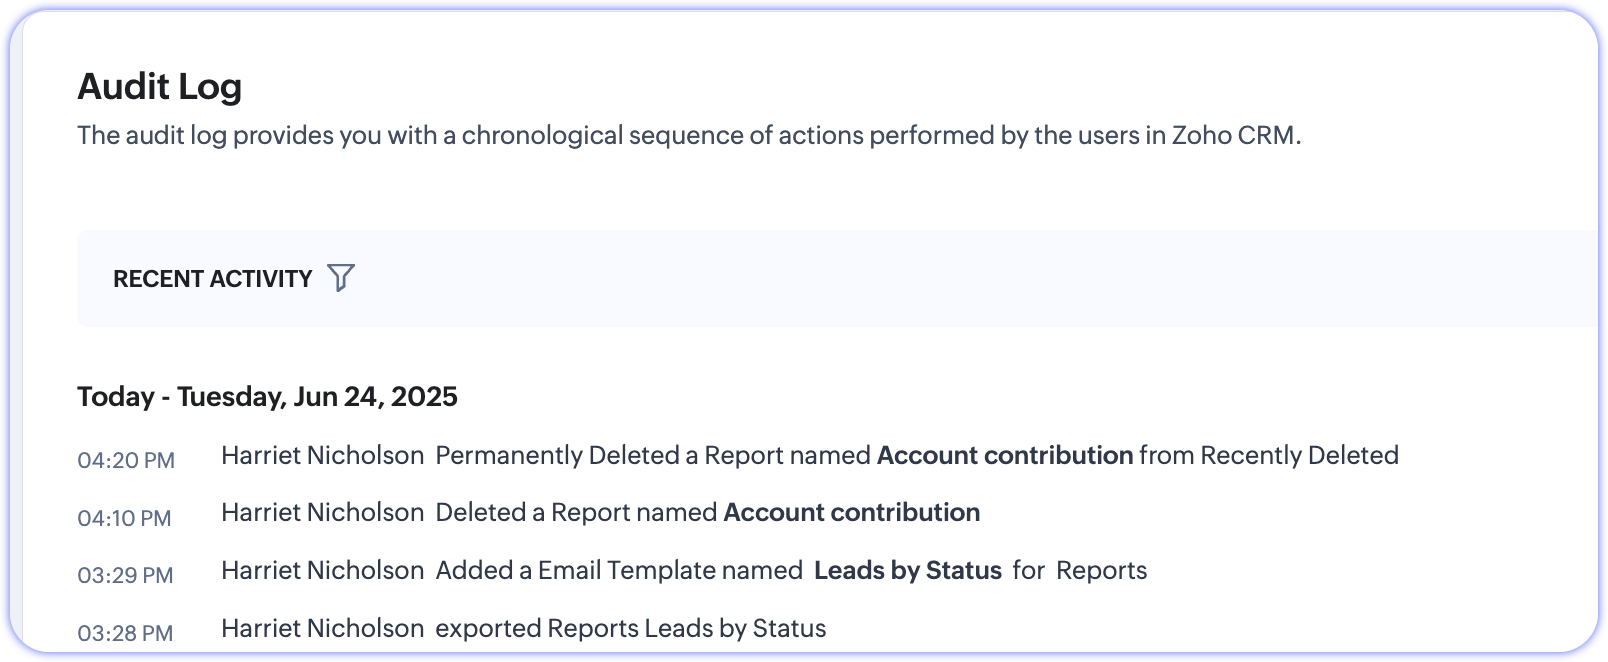Open the Recent Activity filter icon
The image size is (1608, 662).
[341, 278]
